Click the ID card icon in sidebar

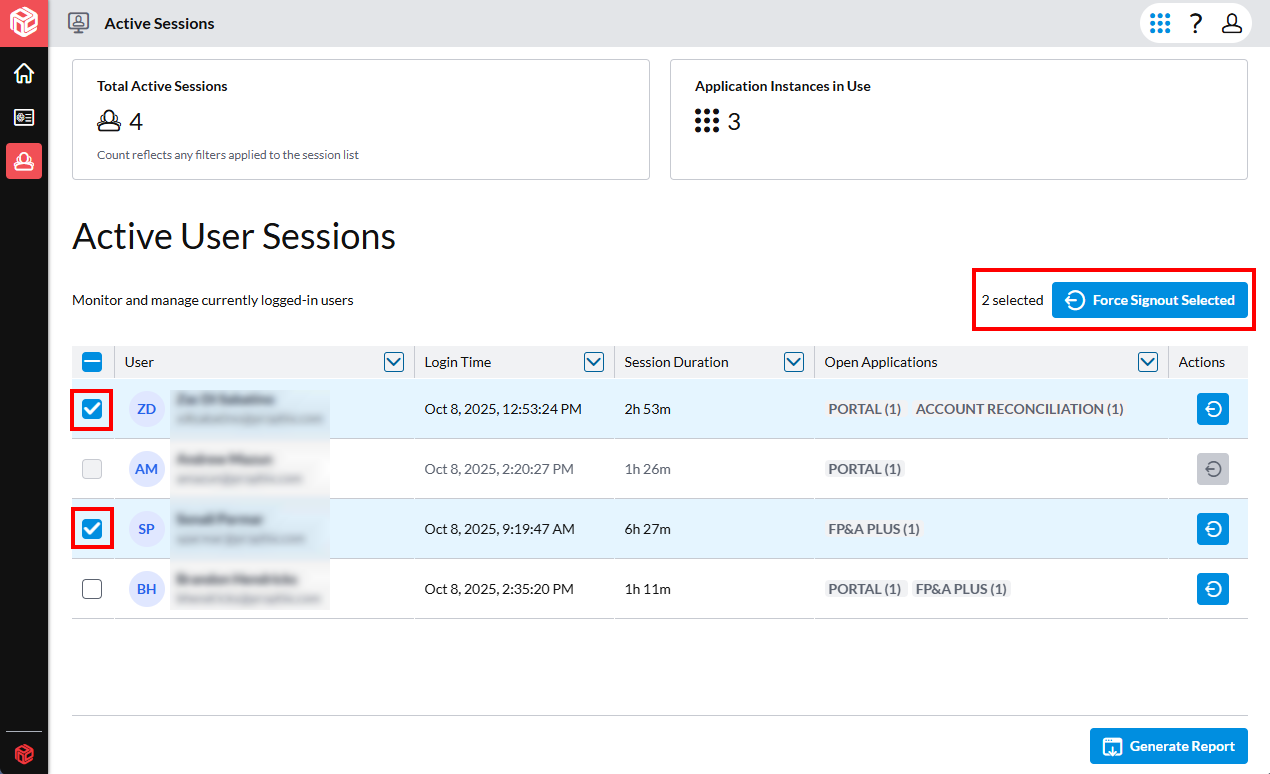coord(24,118)
